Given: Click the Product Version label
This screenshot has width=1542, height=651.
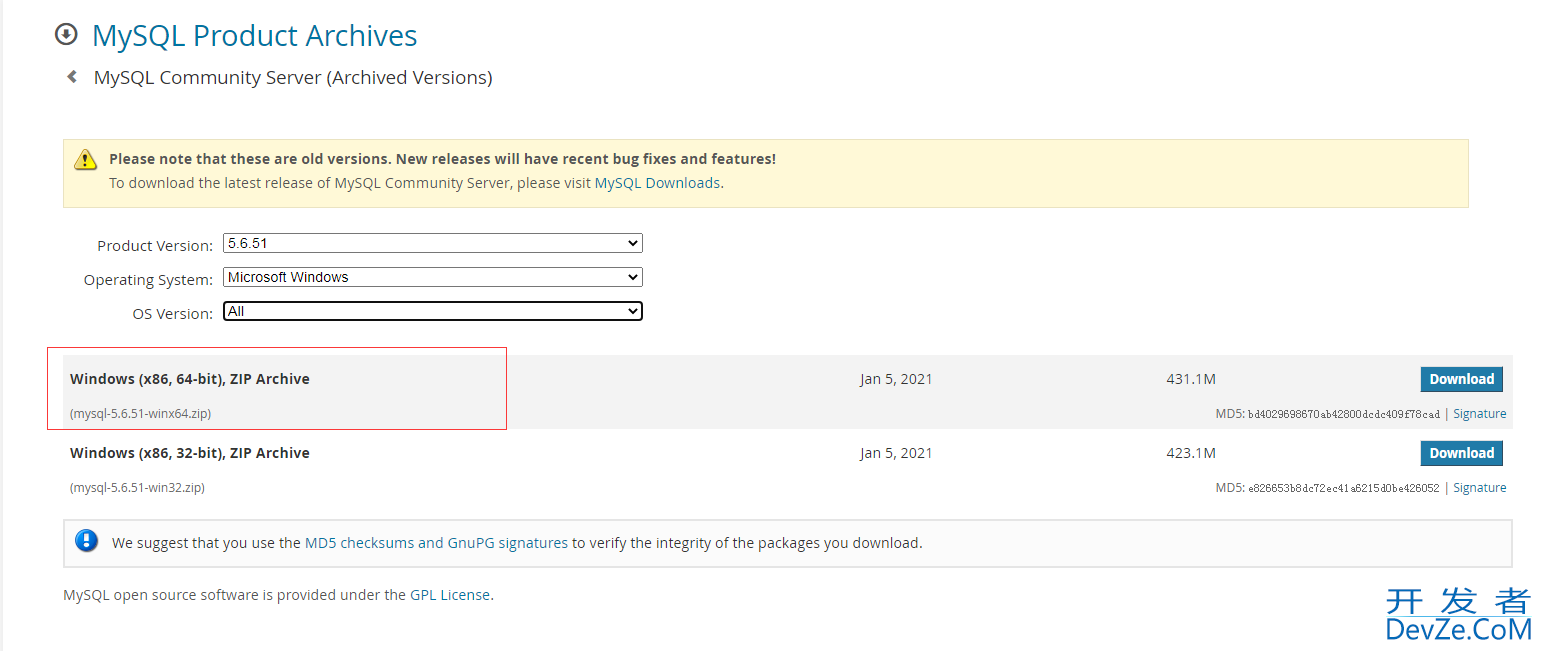Looking at the screenshot, I should pyautogui.click(x=155, y=246).
